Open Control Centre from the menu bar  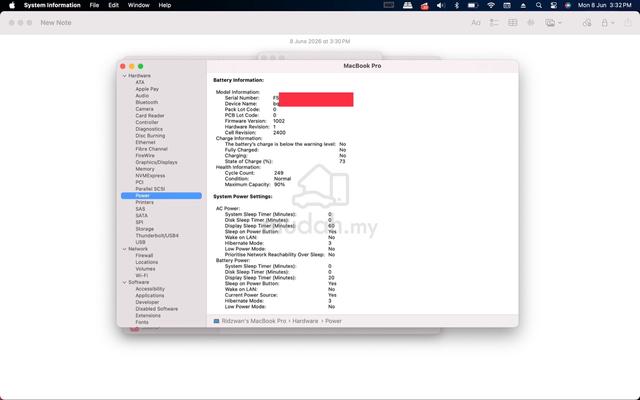pyautogui.click(x=553, y=5)
